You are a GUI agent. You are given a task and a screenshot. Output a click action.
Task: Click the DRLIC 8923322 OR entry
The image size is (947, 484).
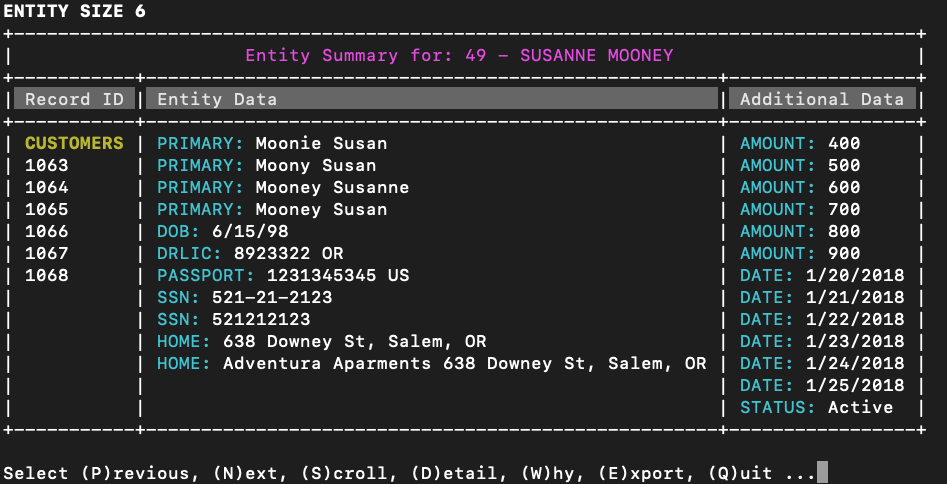coord(250,253)
